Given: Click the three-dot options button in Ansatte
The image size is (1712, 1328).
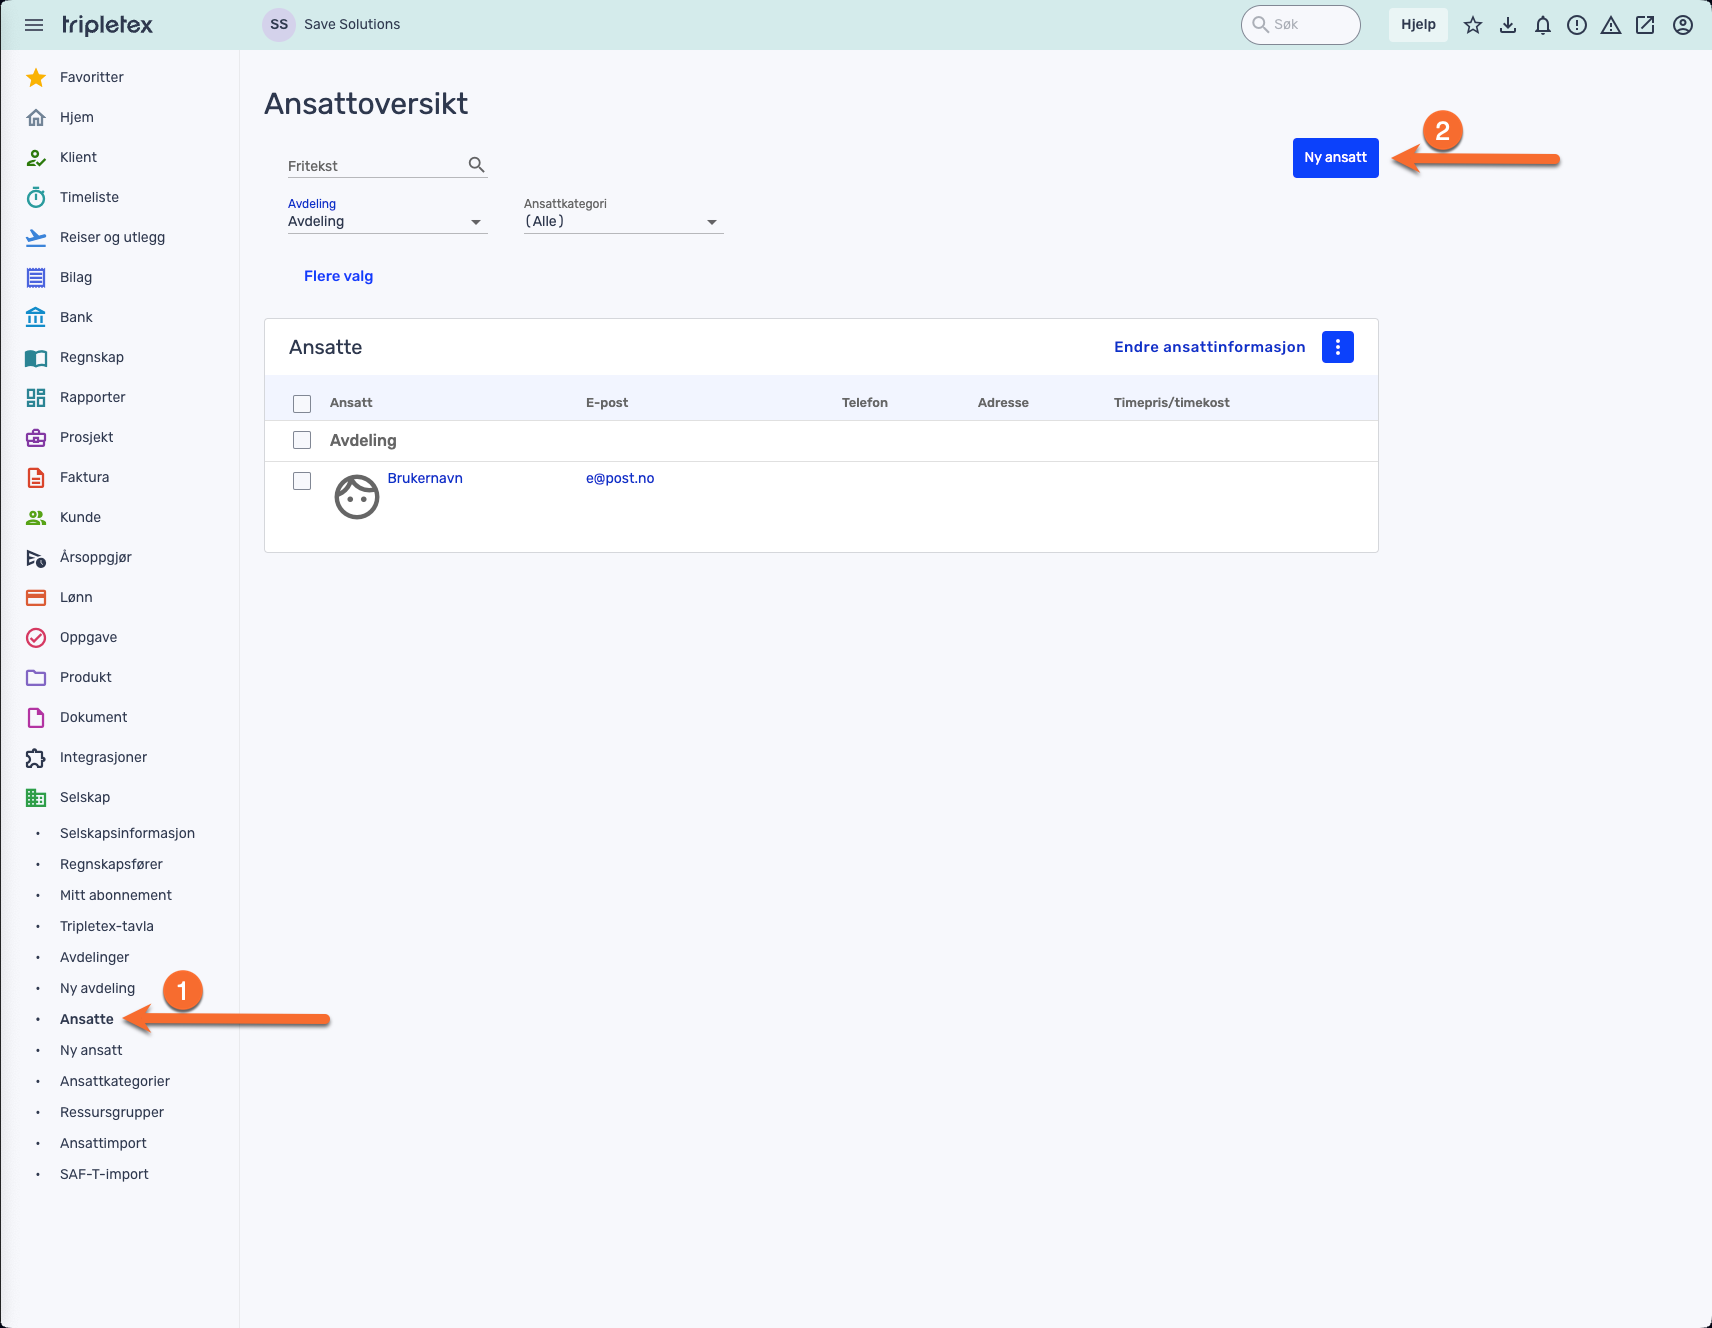Looking at the screenshot, I should [x=1337, y=347].
